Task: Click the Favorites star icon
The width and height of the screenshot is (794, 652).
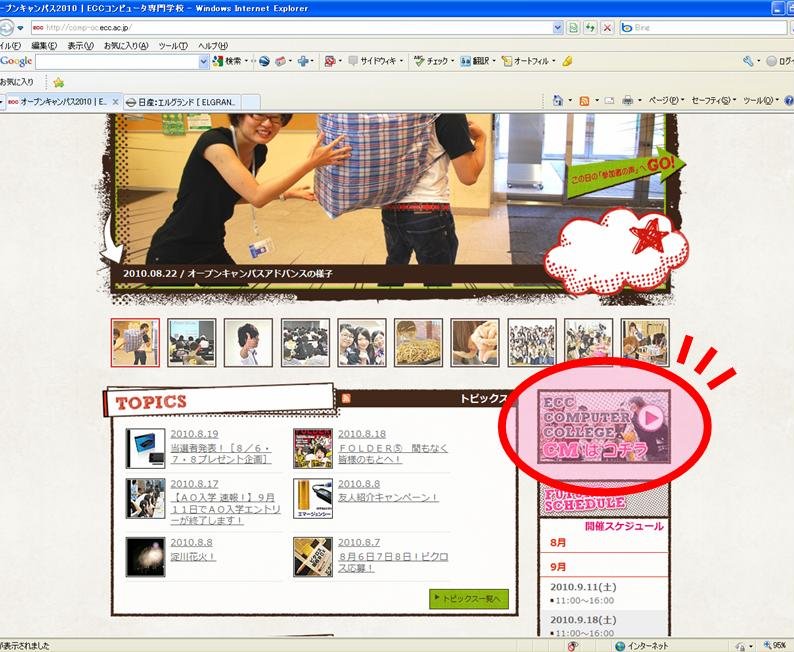Action: (58, 82)
